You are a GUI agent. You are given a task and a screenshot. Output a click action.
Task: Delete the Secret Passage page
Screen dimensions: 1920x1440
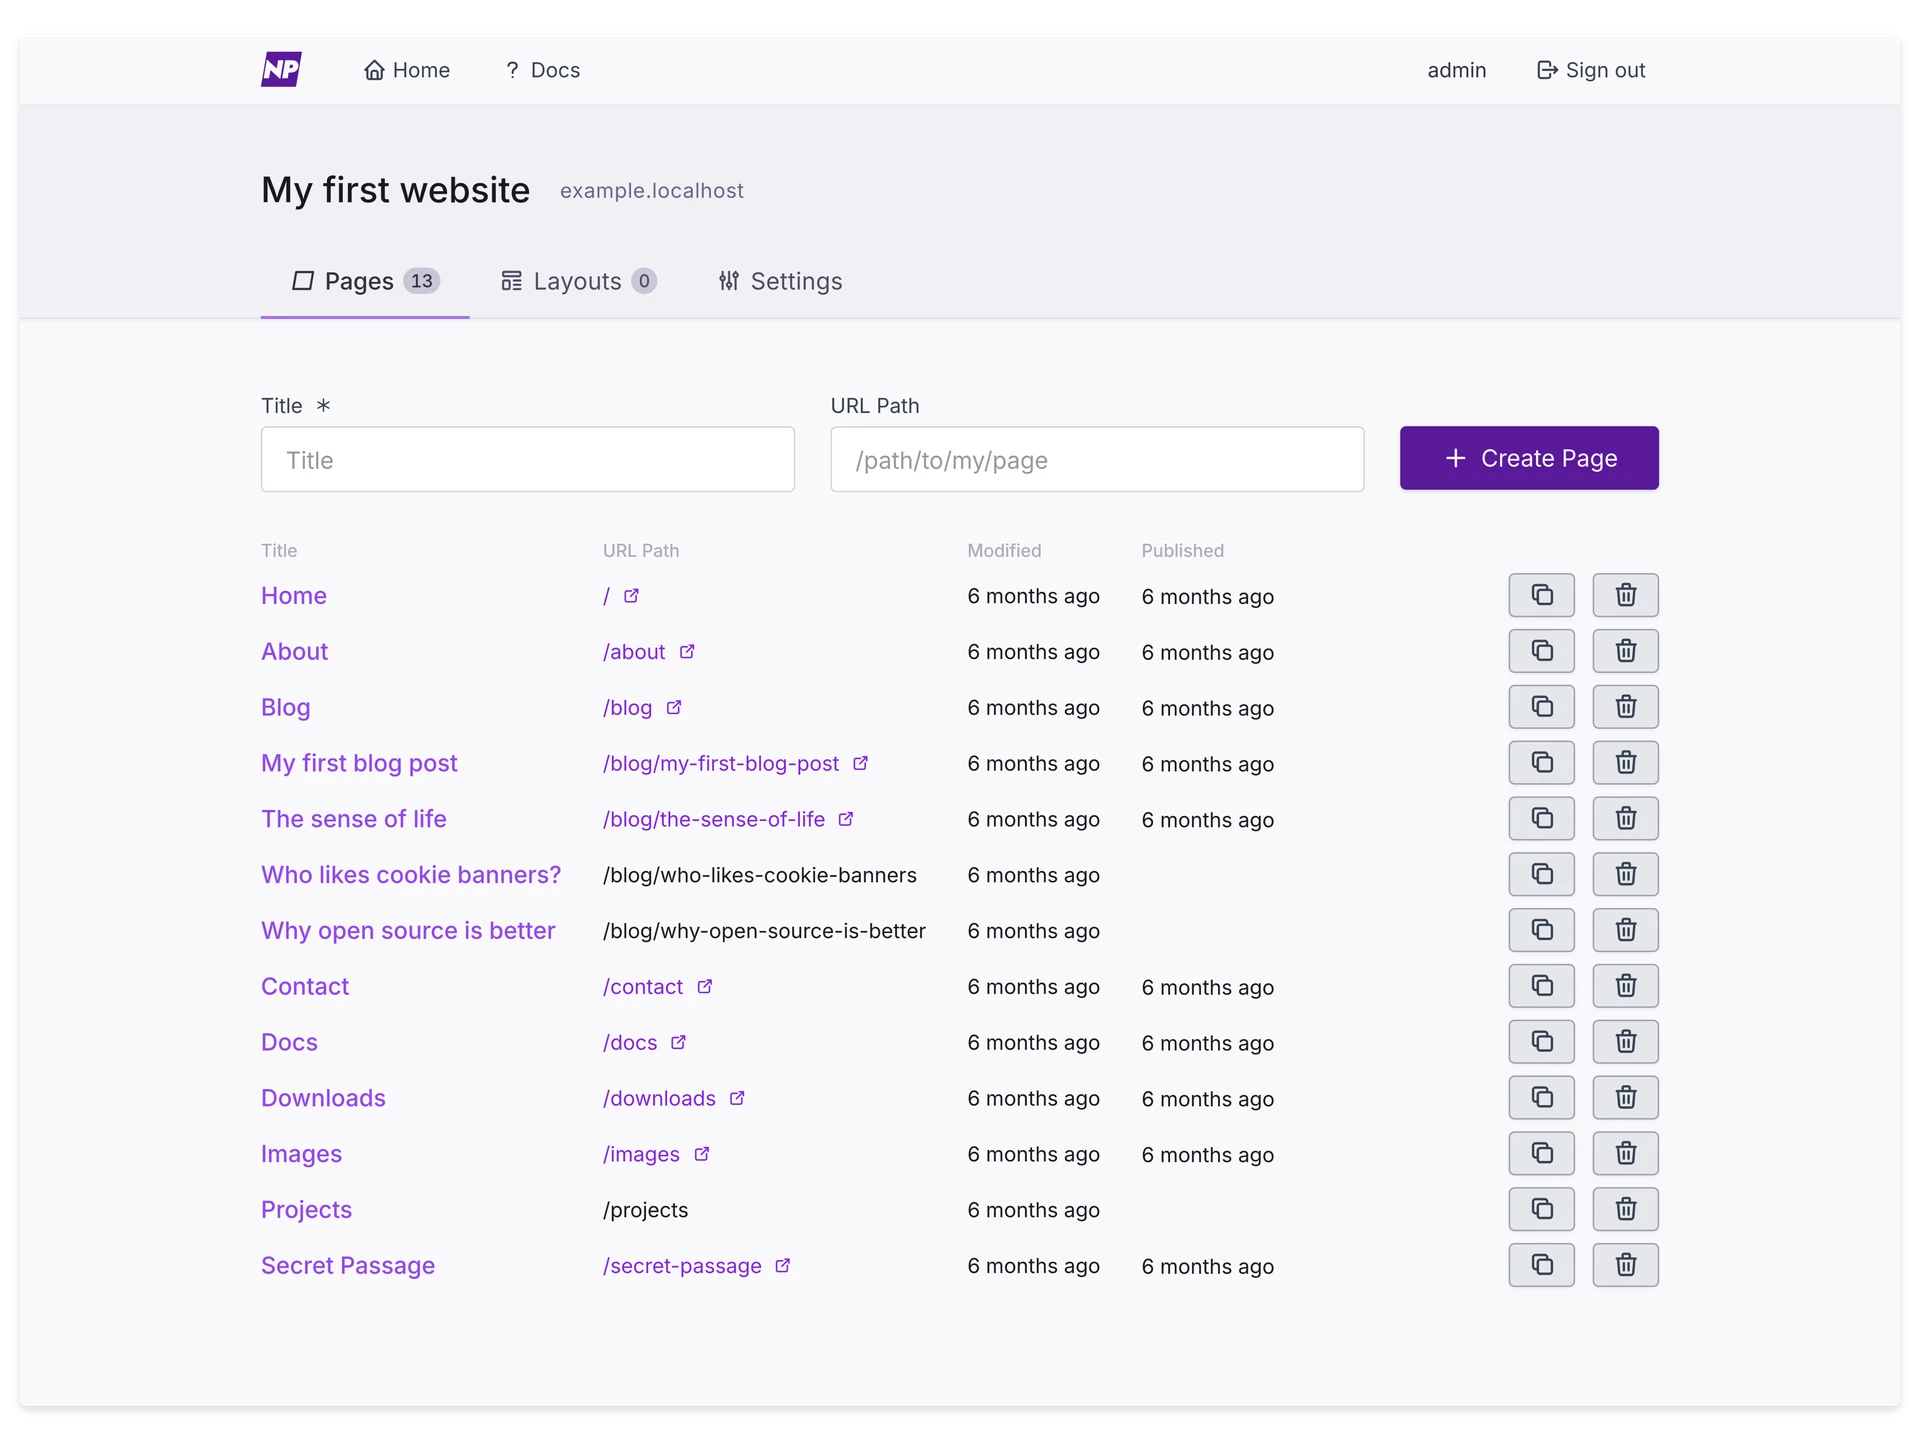coord(1625,1265)
